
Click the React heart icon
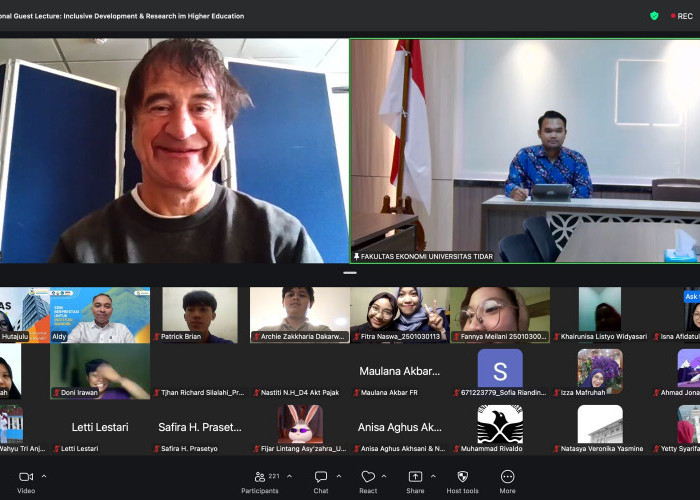368,477
